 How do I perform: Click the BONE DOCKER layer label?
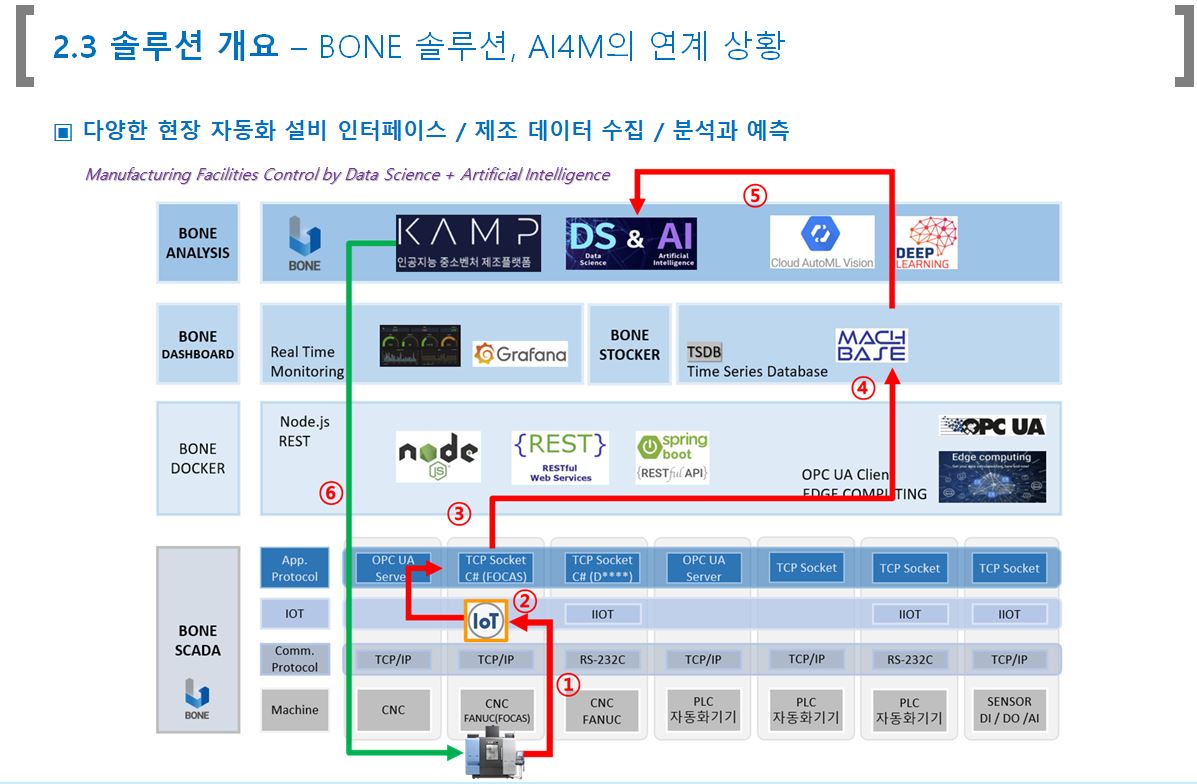[x=198, y=458]
